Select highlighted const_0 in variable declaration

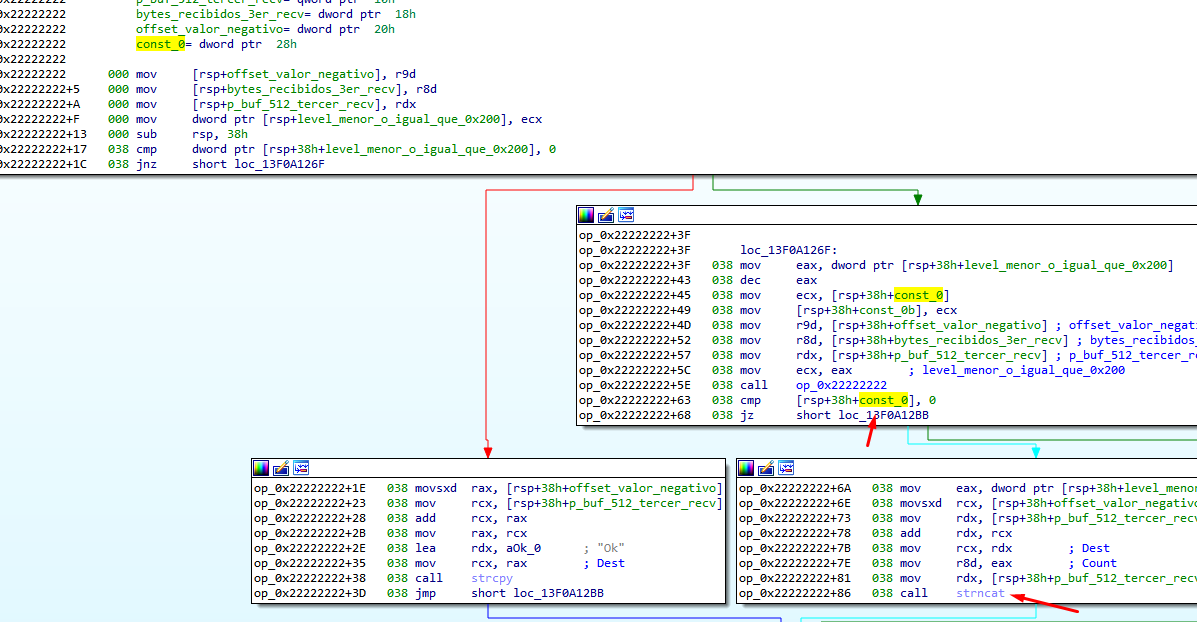coord(156,44)
